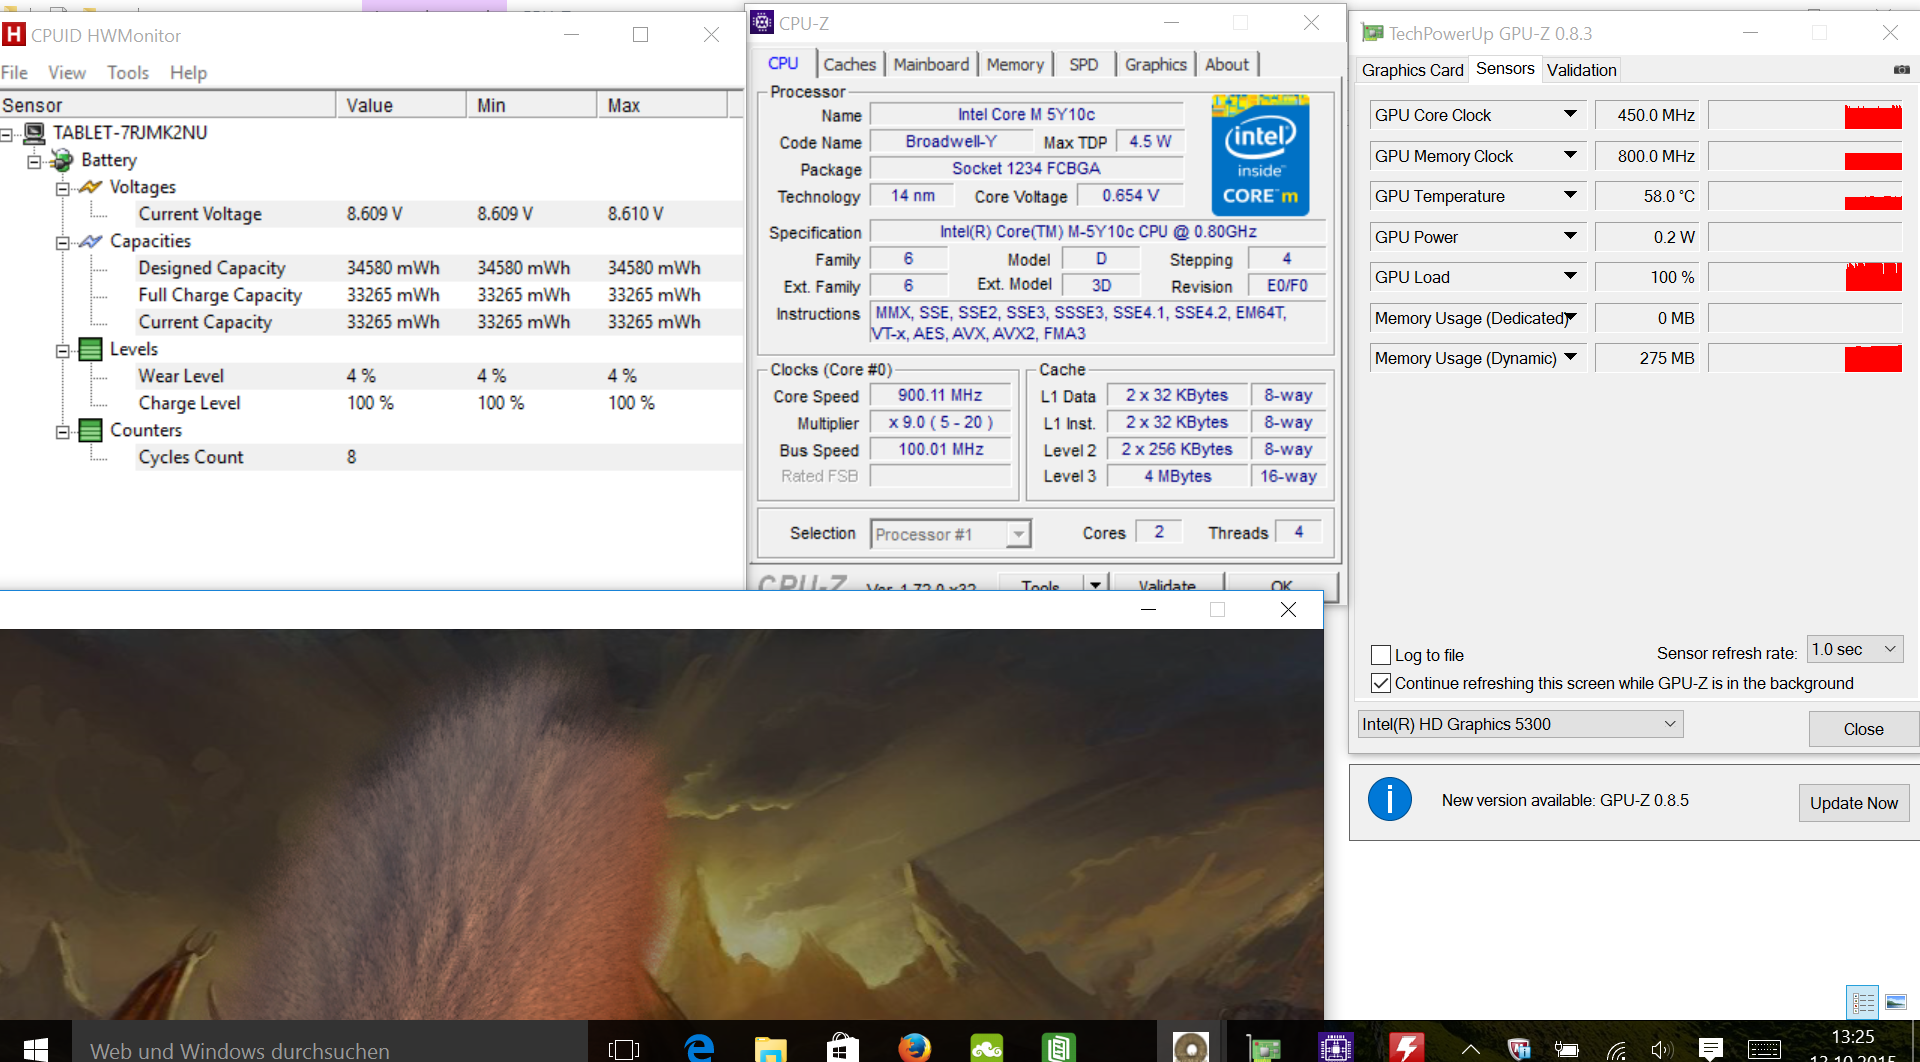Open the GPU Load sensor dropdown
Image resolution: width=1920 pixels, height=1062 pixels.
tap(1571, 276)
